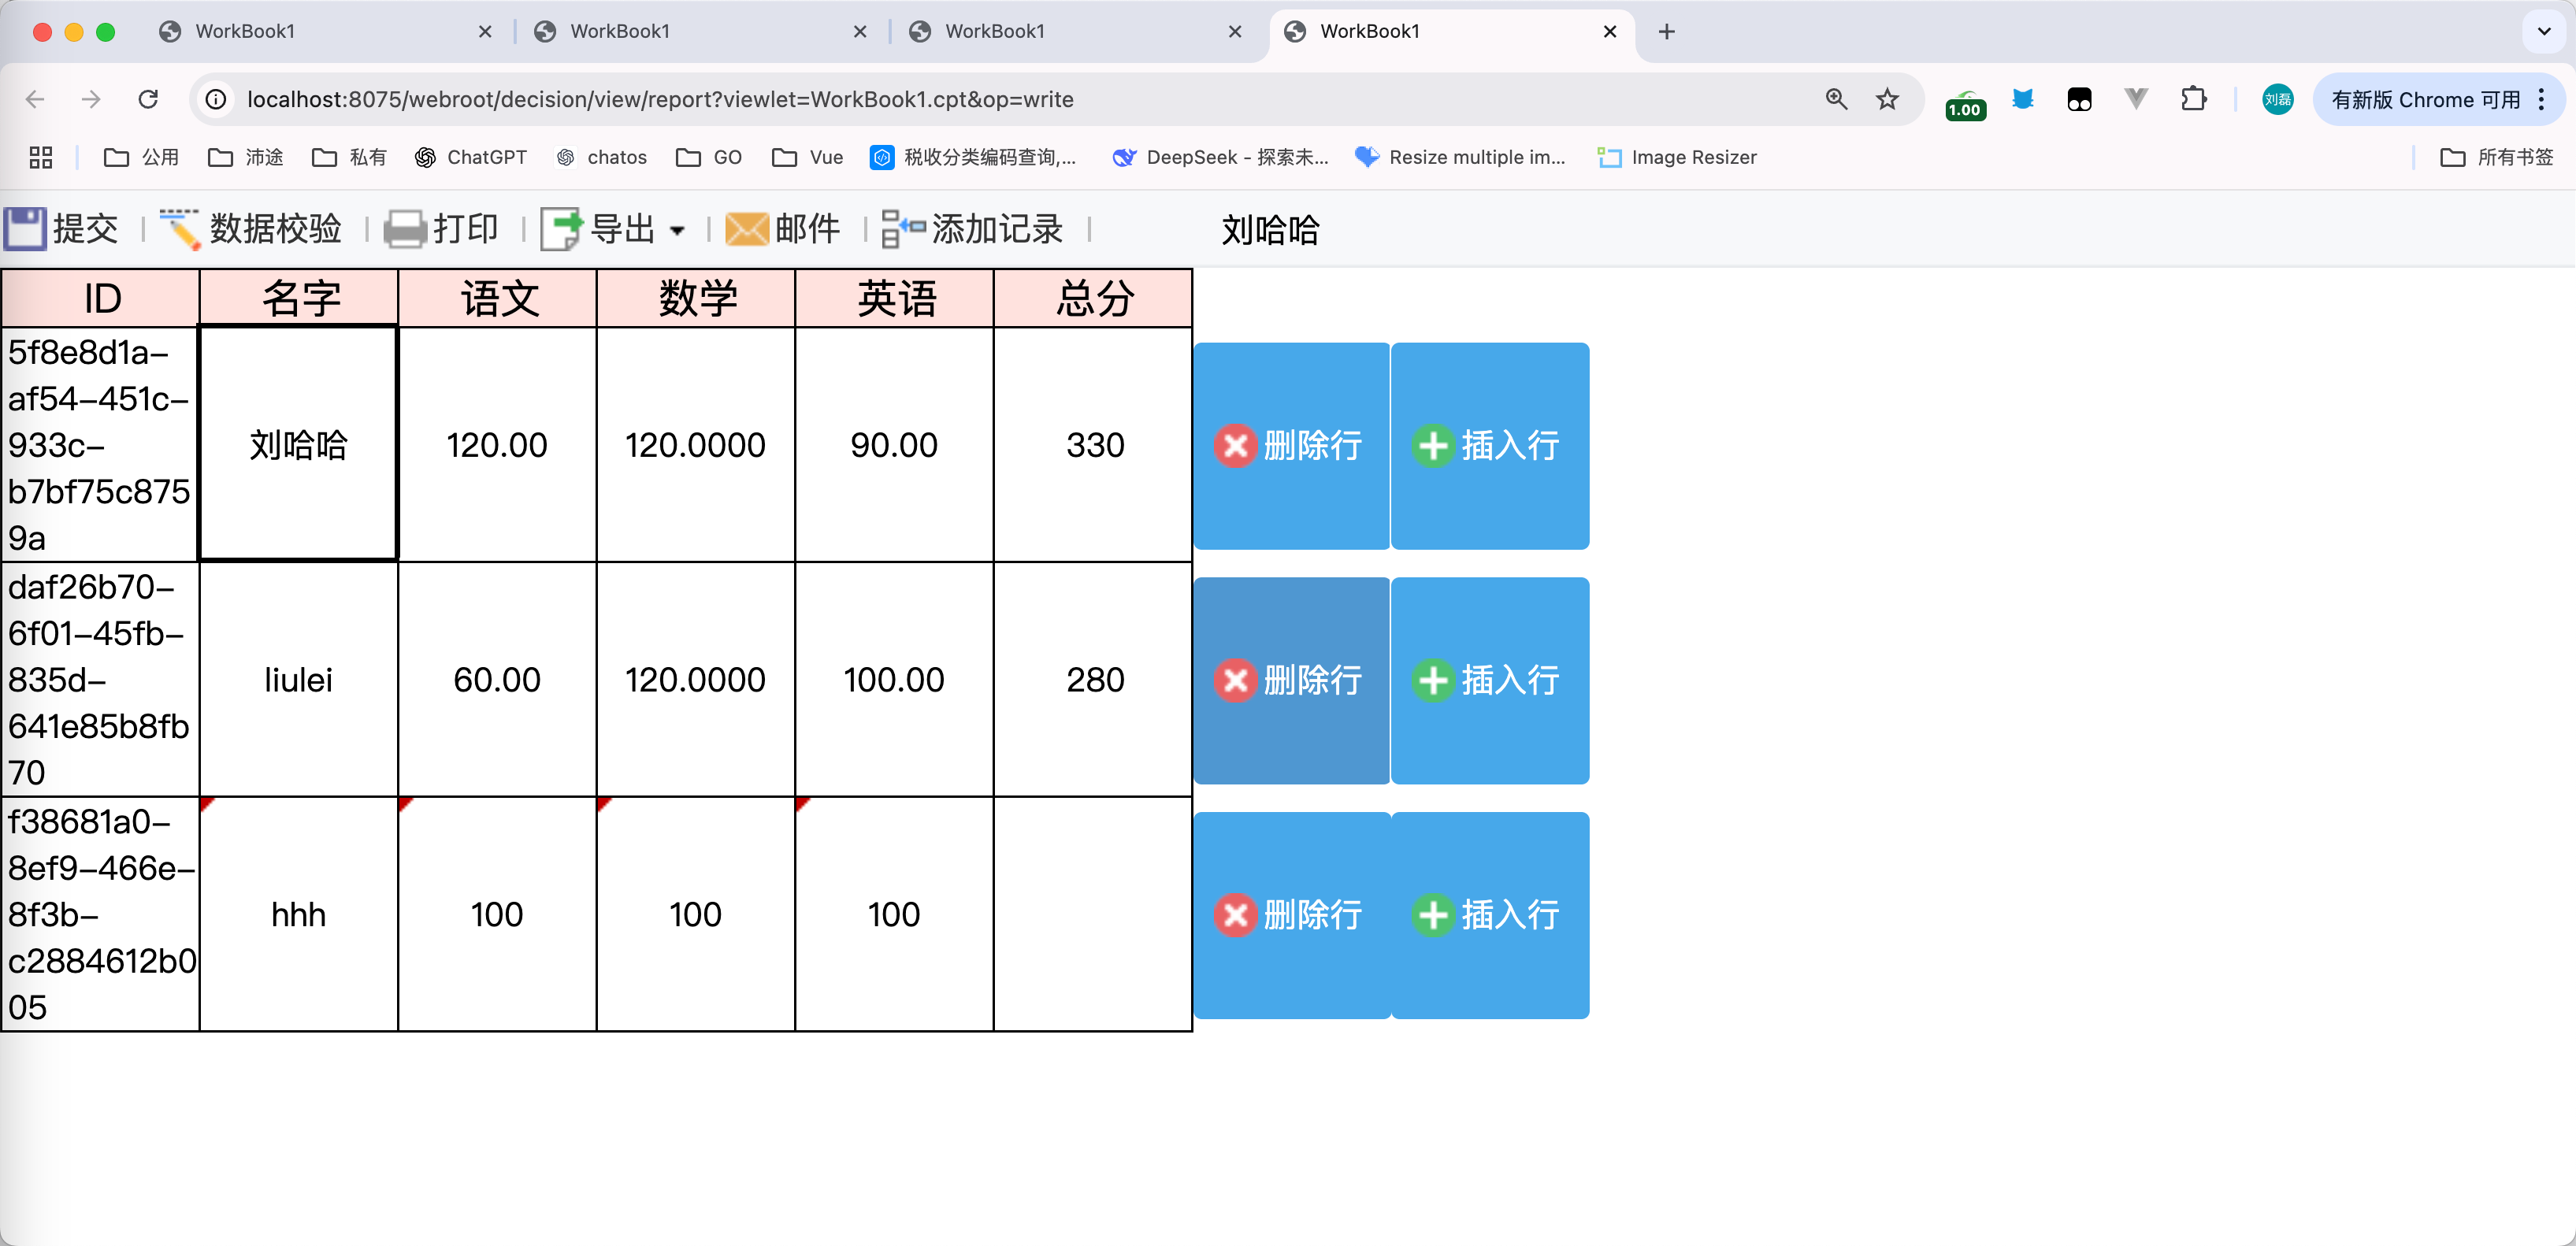Click the blue cat extension icon
The image size is (2576, 1246).
2023,99
